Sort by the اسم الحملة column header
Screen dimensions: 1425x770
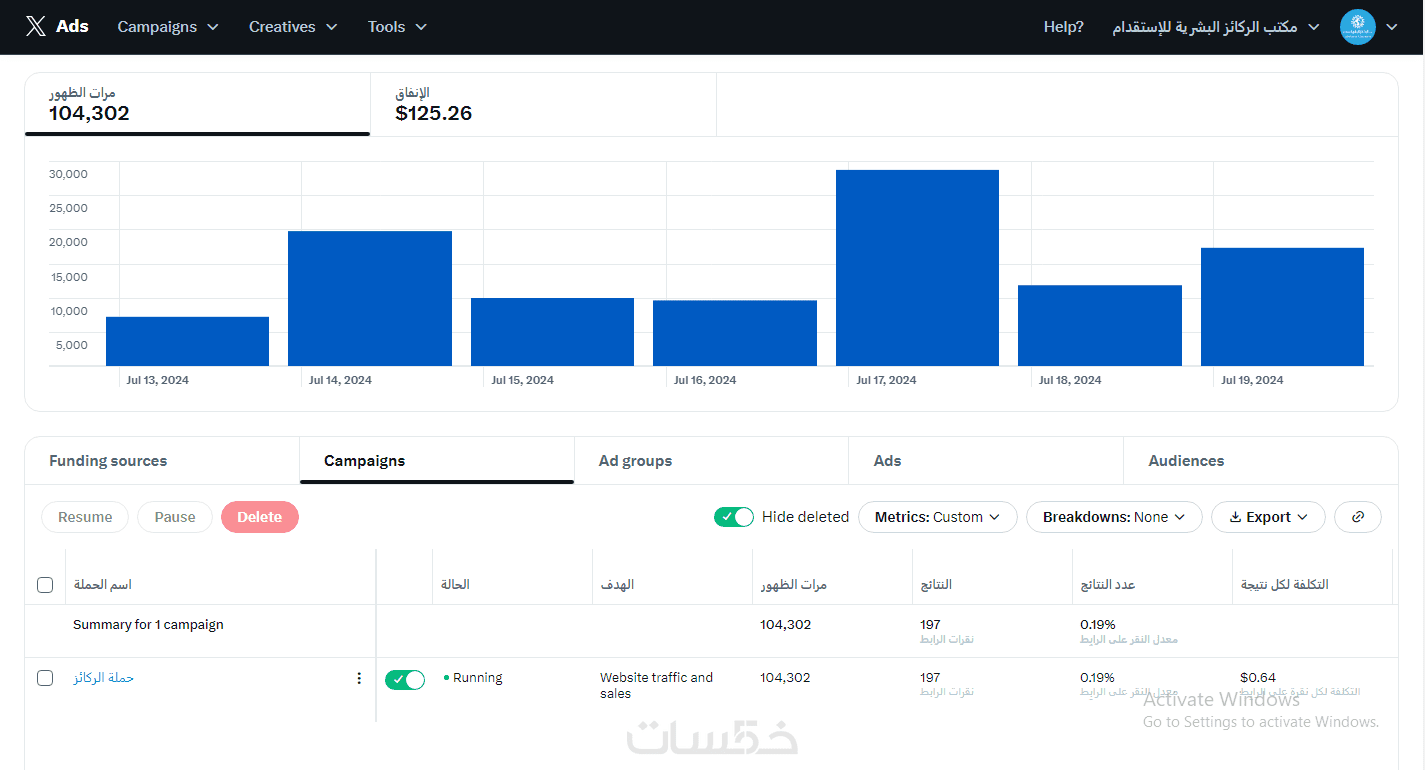103,585
